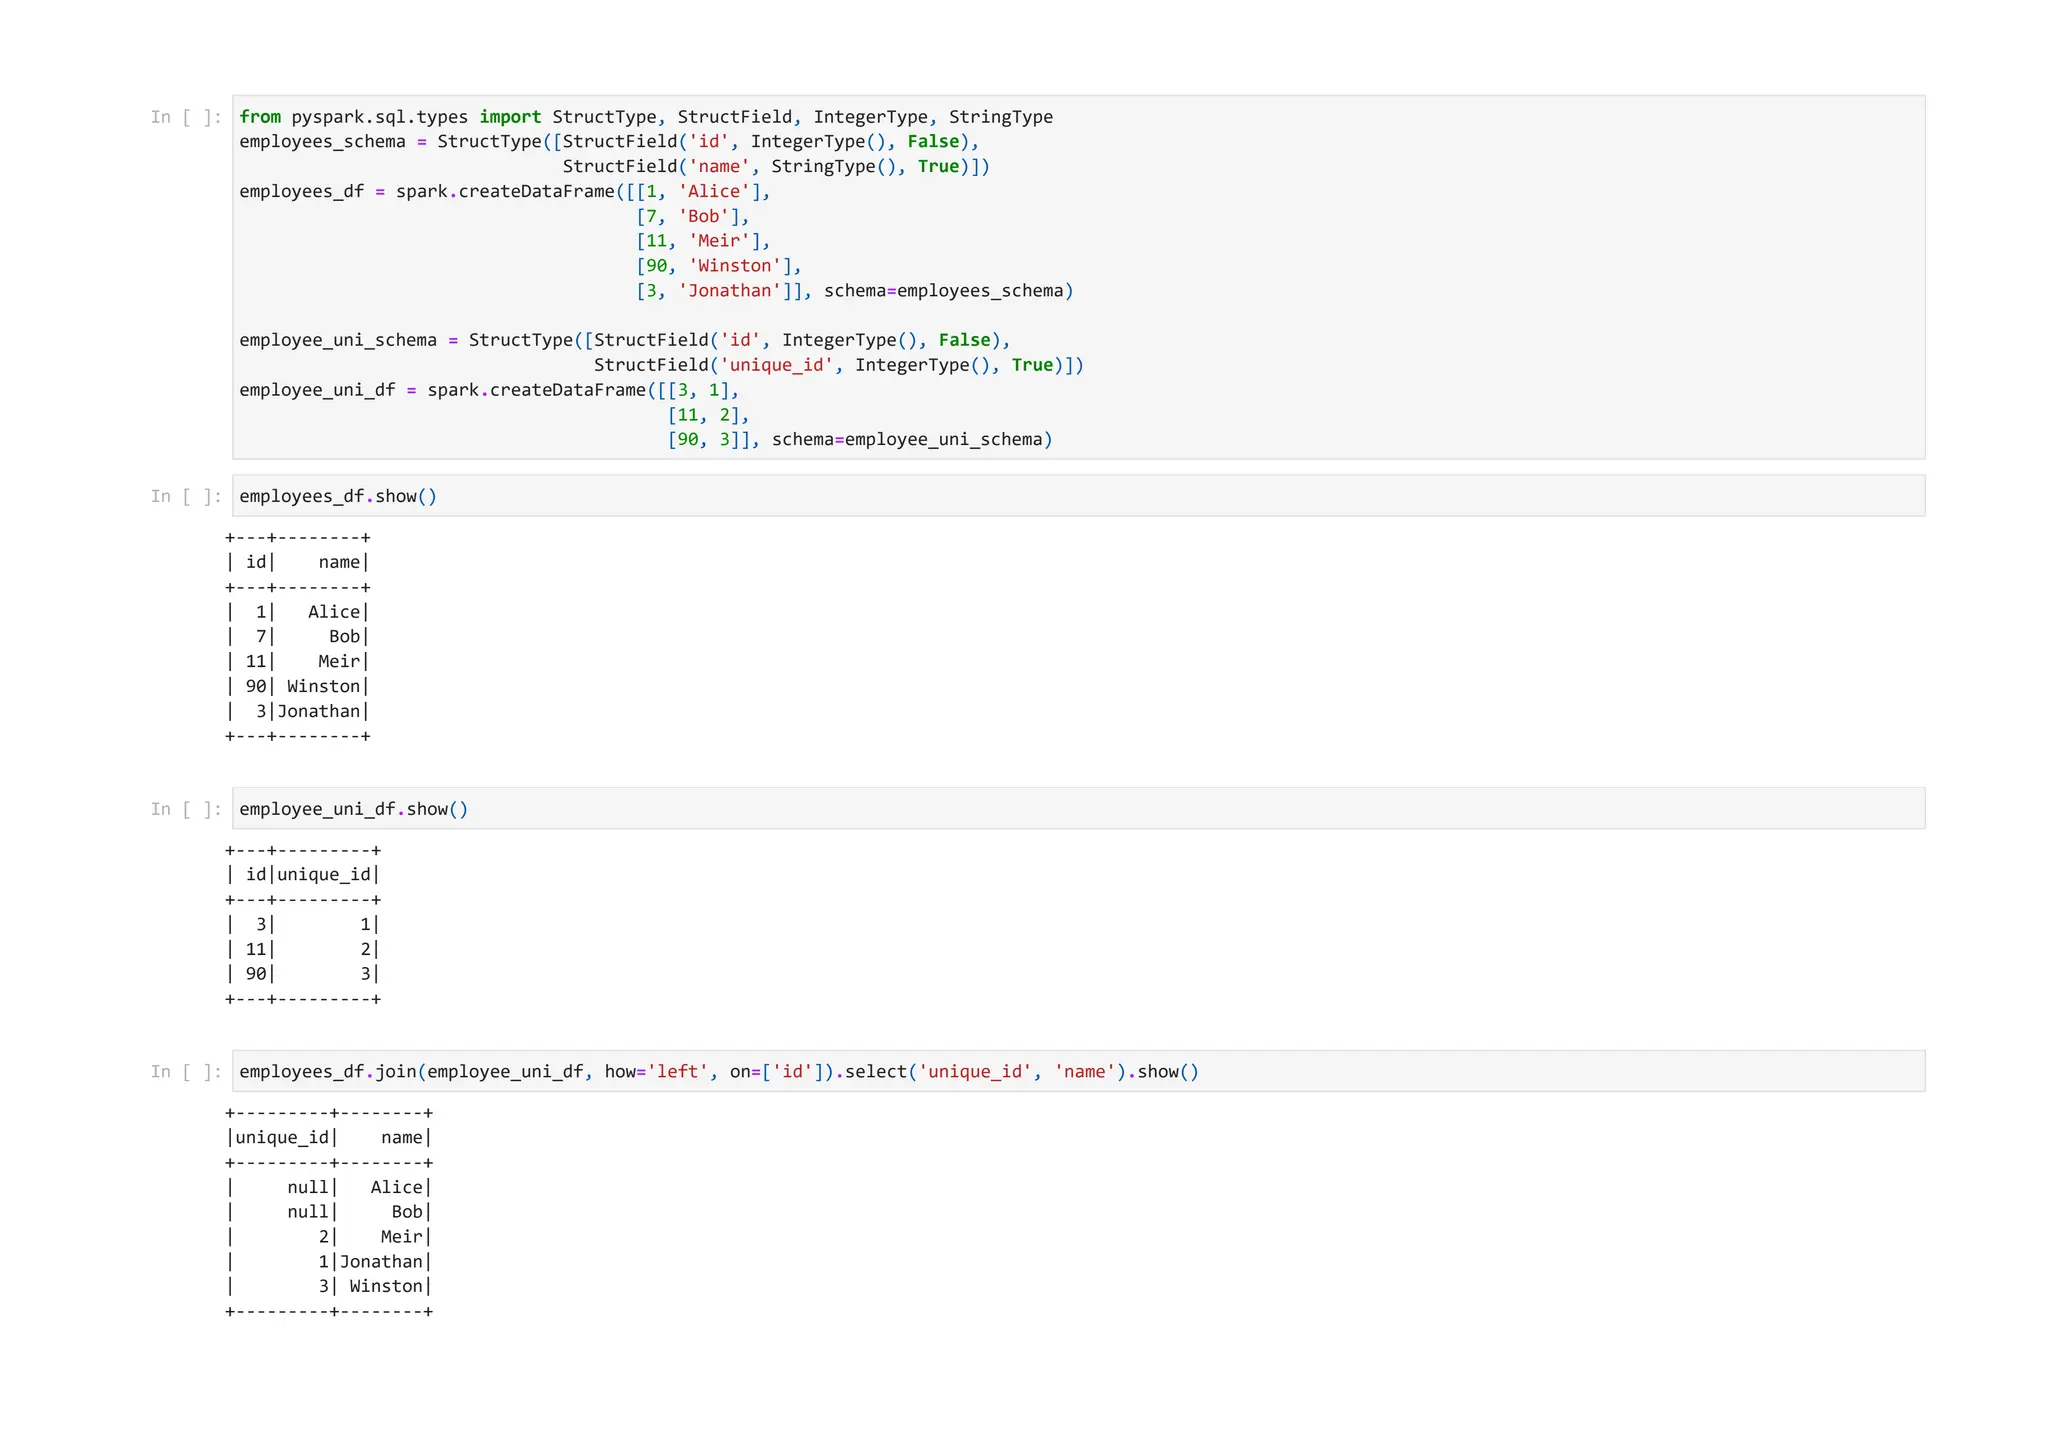Click the '2| Meir' row in join output
The image size is (2048, 1447).
tap(329, 1237)
